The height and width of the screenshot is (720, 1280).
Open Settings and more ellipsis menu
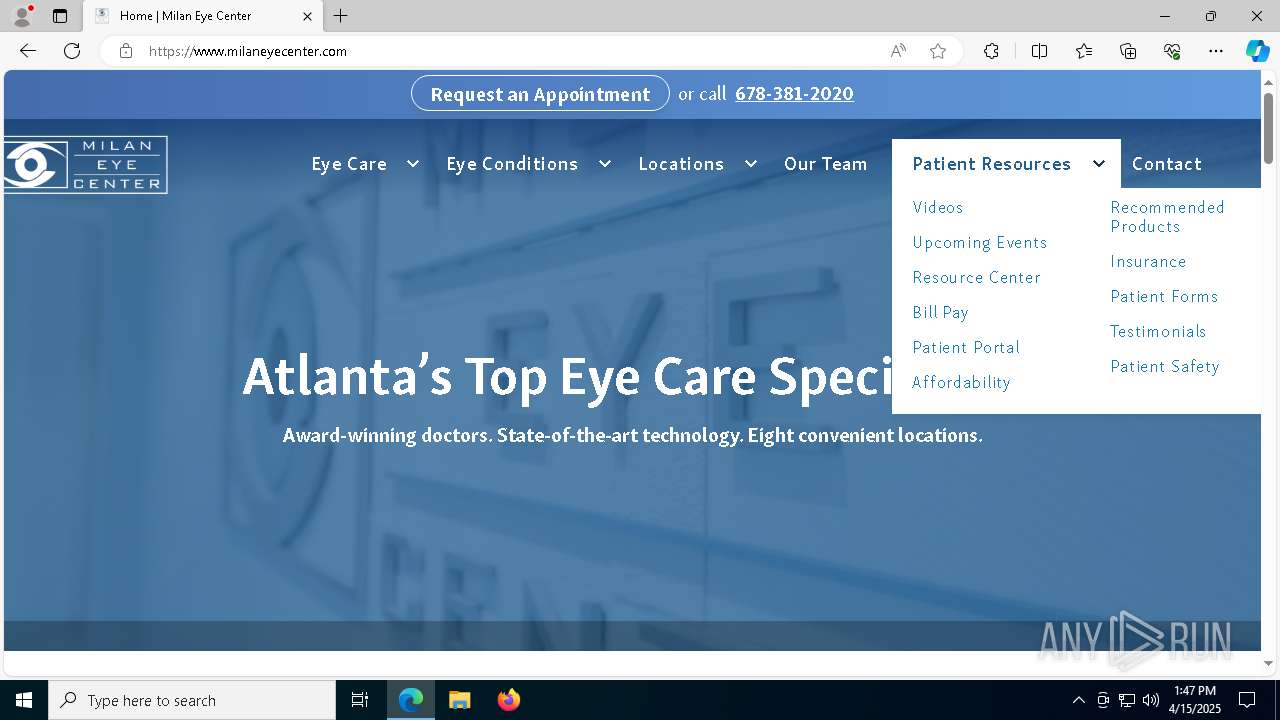point(1216,51)
